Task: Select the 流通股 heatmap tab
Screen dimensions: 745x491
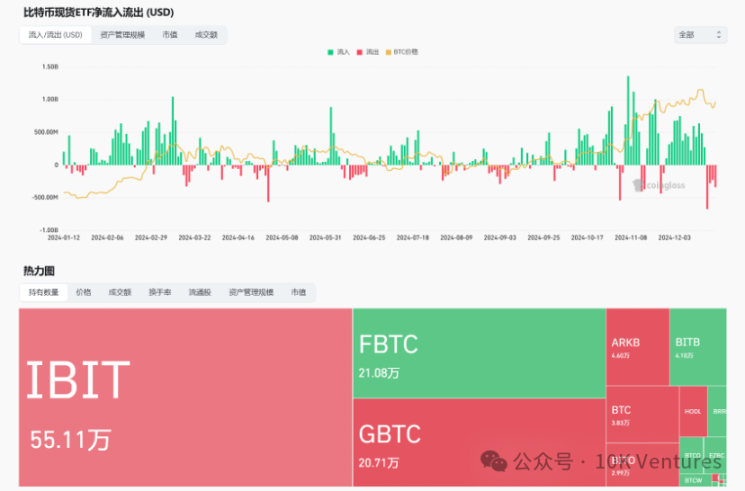Action: 200,292
